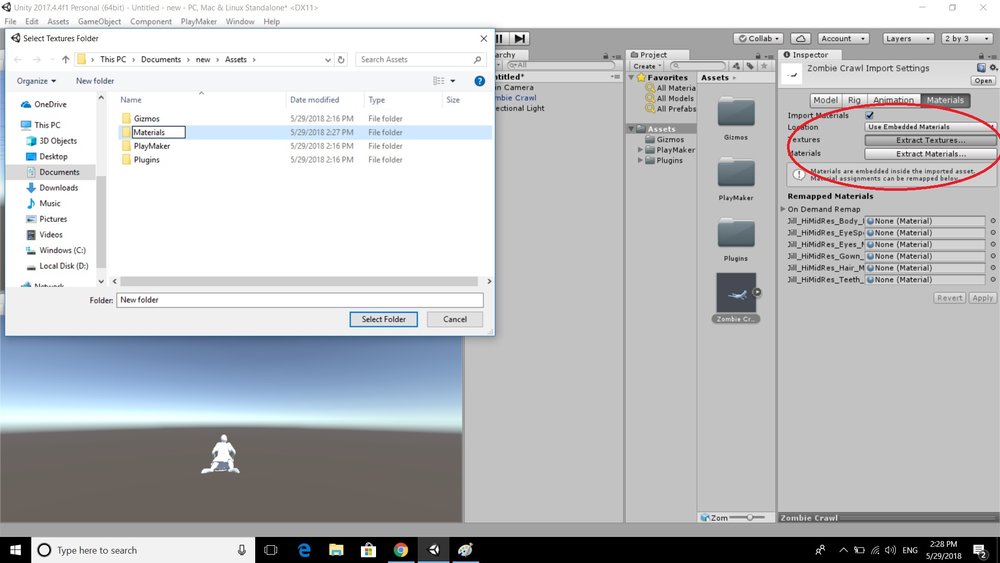The image size is (1000, 563).
Task: Click the cloud Services icon
Action: pyautogui.click(x=800, y=38)
